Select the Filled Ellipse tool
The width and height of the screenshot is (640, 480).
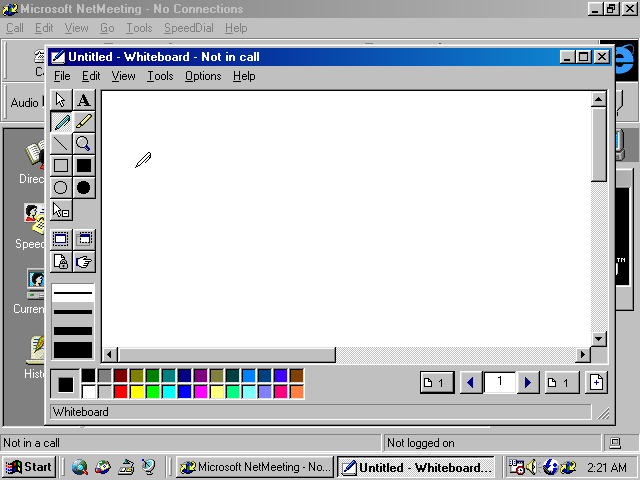click(84, 188)
